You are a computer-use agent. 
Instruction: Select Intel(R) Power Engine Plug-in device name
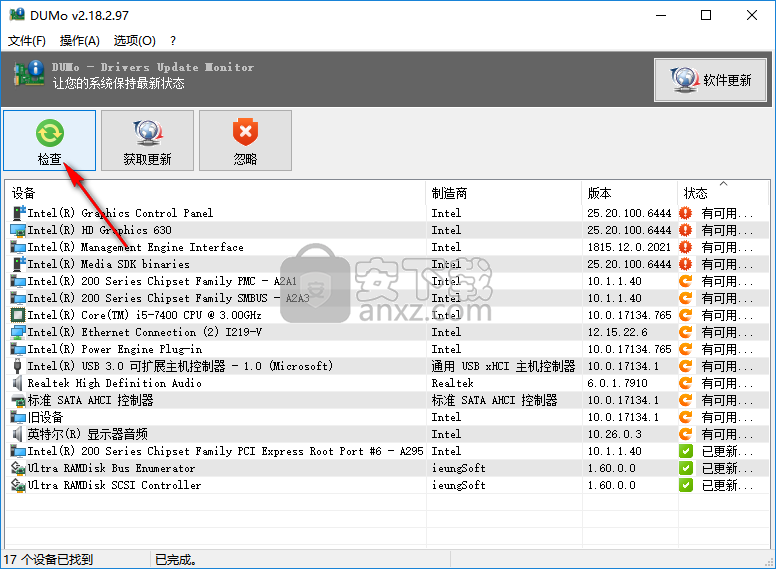115,349
